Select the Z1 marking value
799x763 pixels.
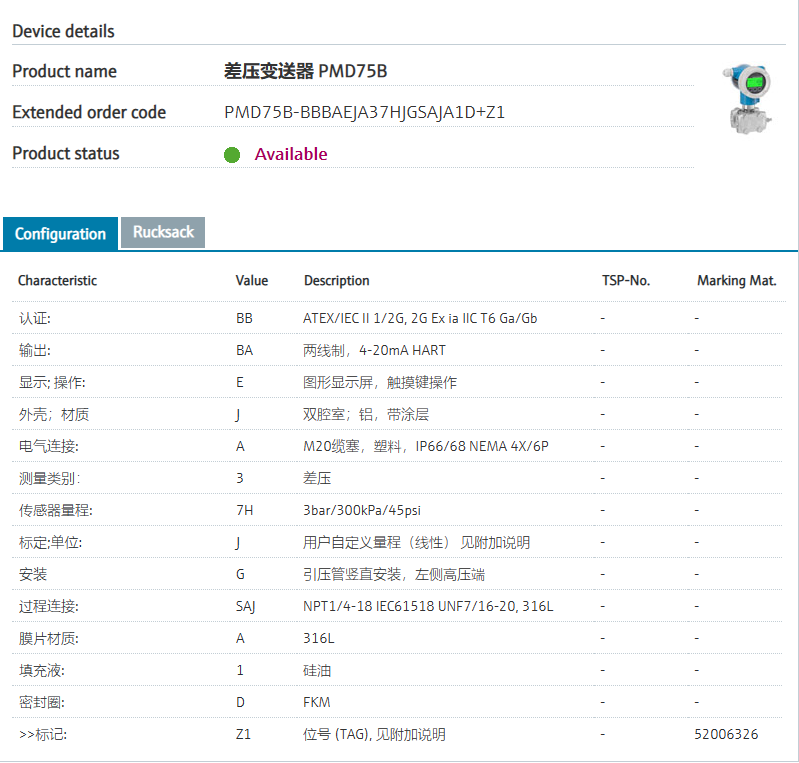coord(243,734)
